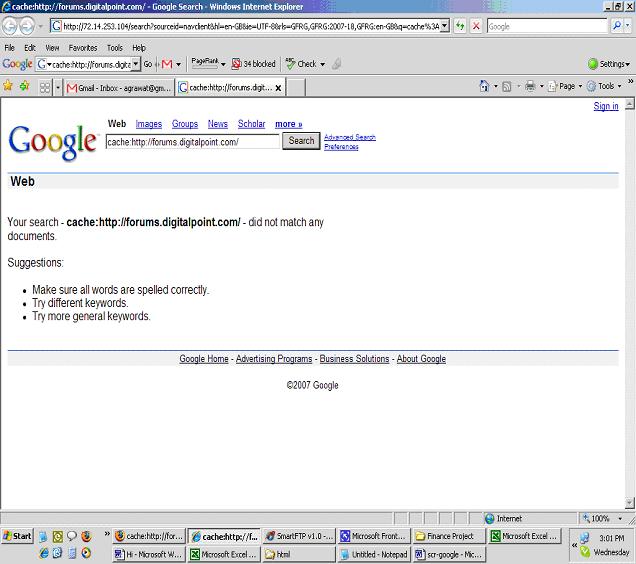Open the Favorites menu
Image resolution: width=636 pixels, height=564 pixels.
coord(83,48)
